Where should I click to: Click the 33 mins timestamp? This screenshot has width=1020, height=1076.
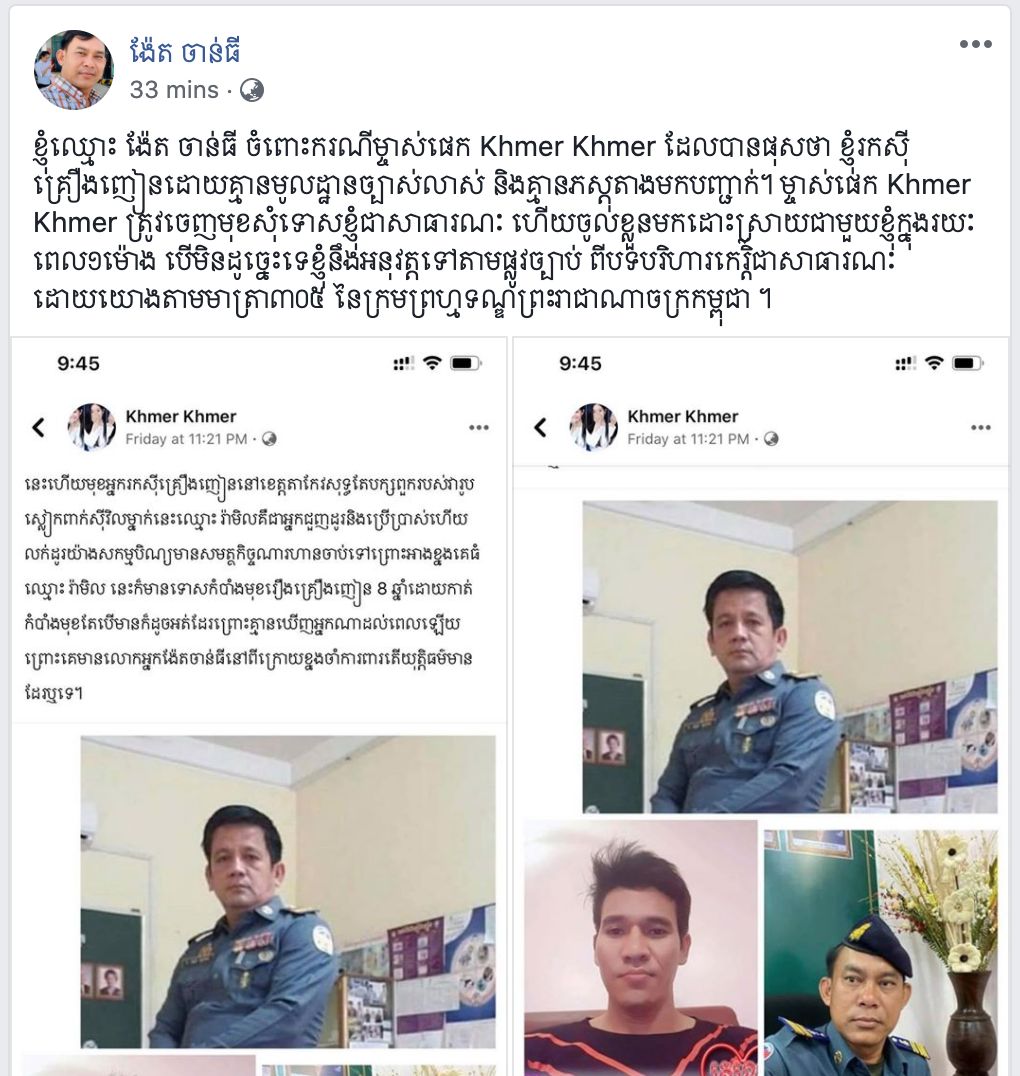point(174,90)
